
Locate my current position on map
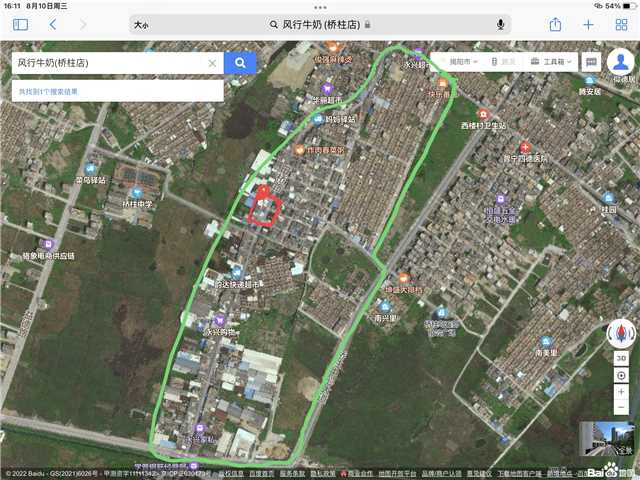pyautogui.click(x=621, y=374)
